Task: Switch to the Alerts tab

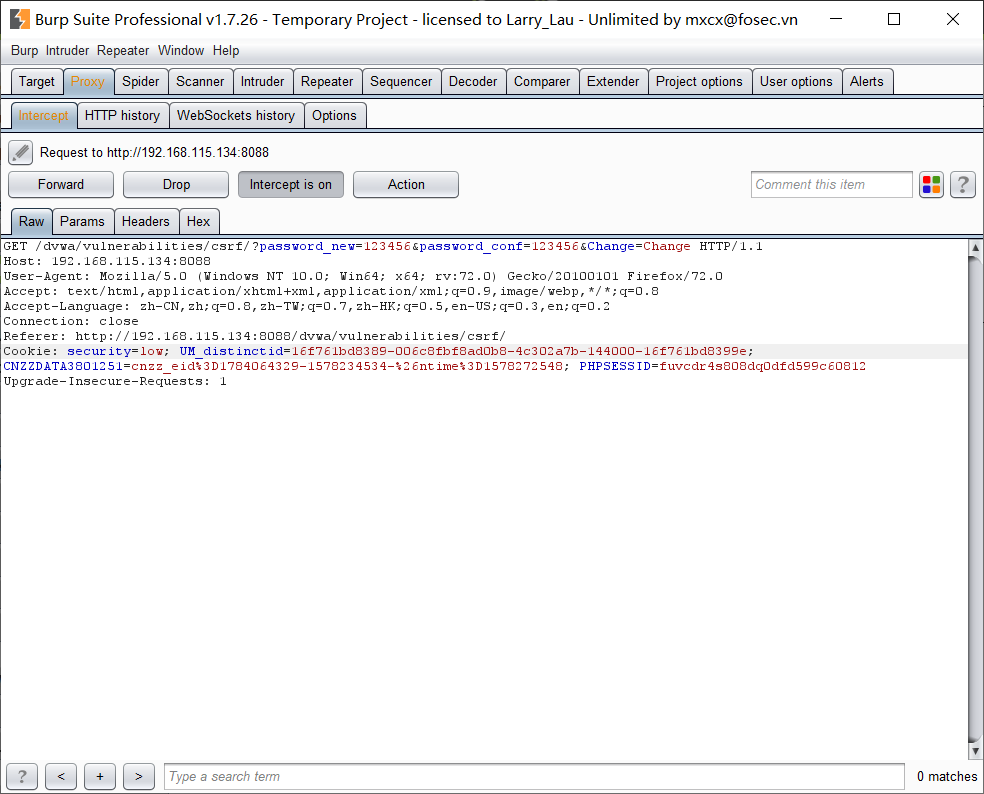Action: pos(867,82)
